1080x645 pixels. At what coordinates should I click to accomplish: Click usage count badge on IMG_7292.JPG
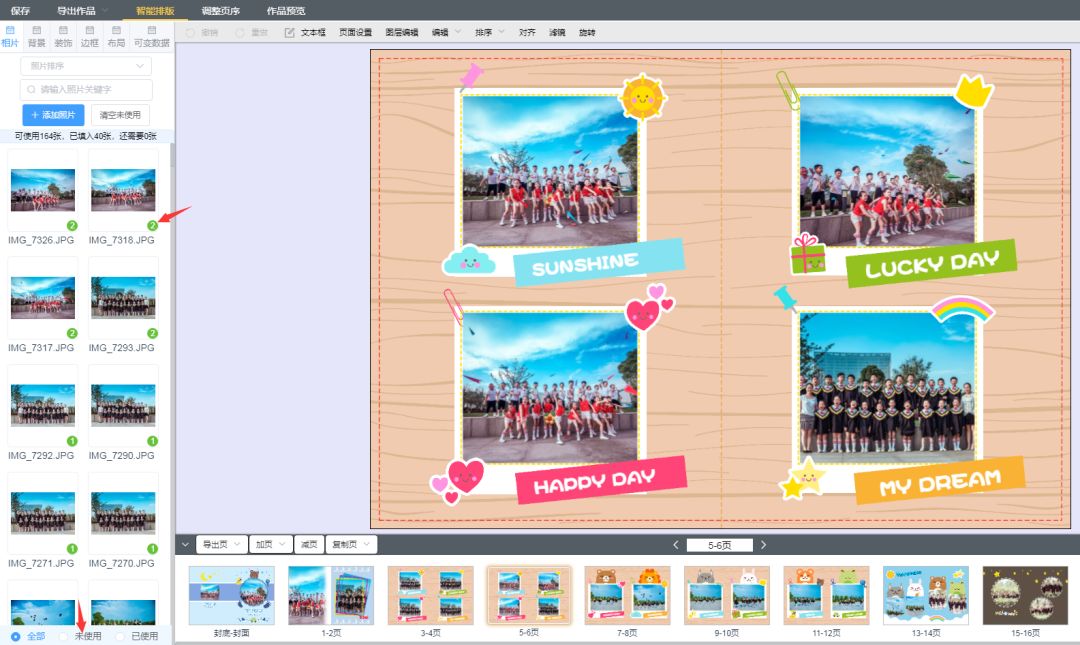[72, 441]
